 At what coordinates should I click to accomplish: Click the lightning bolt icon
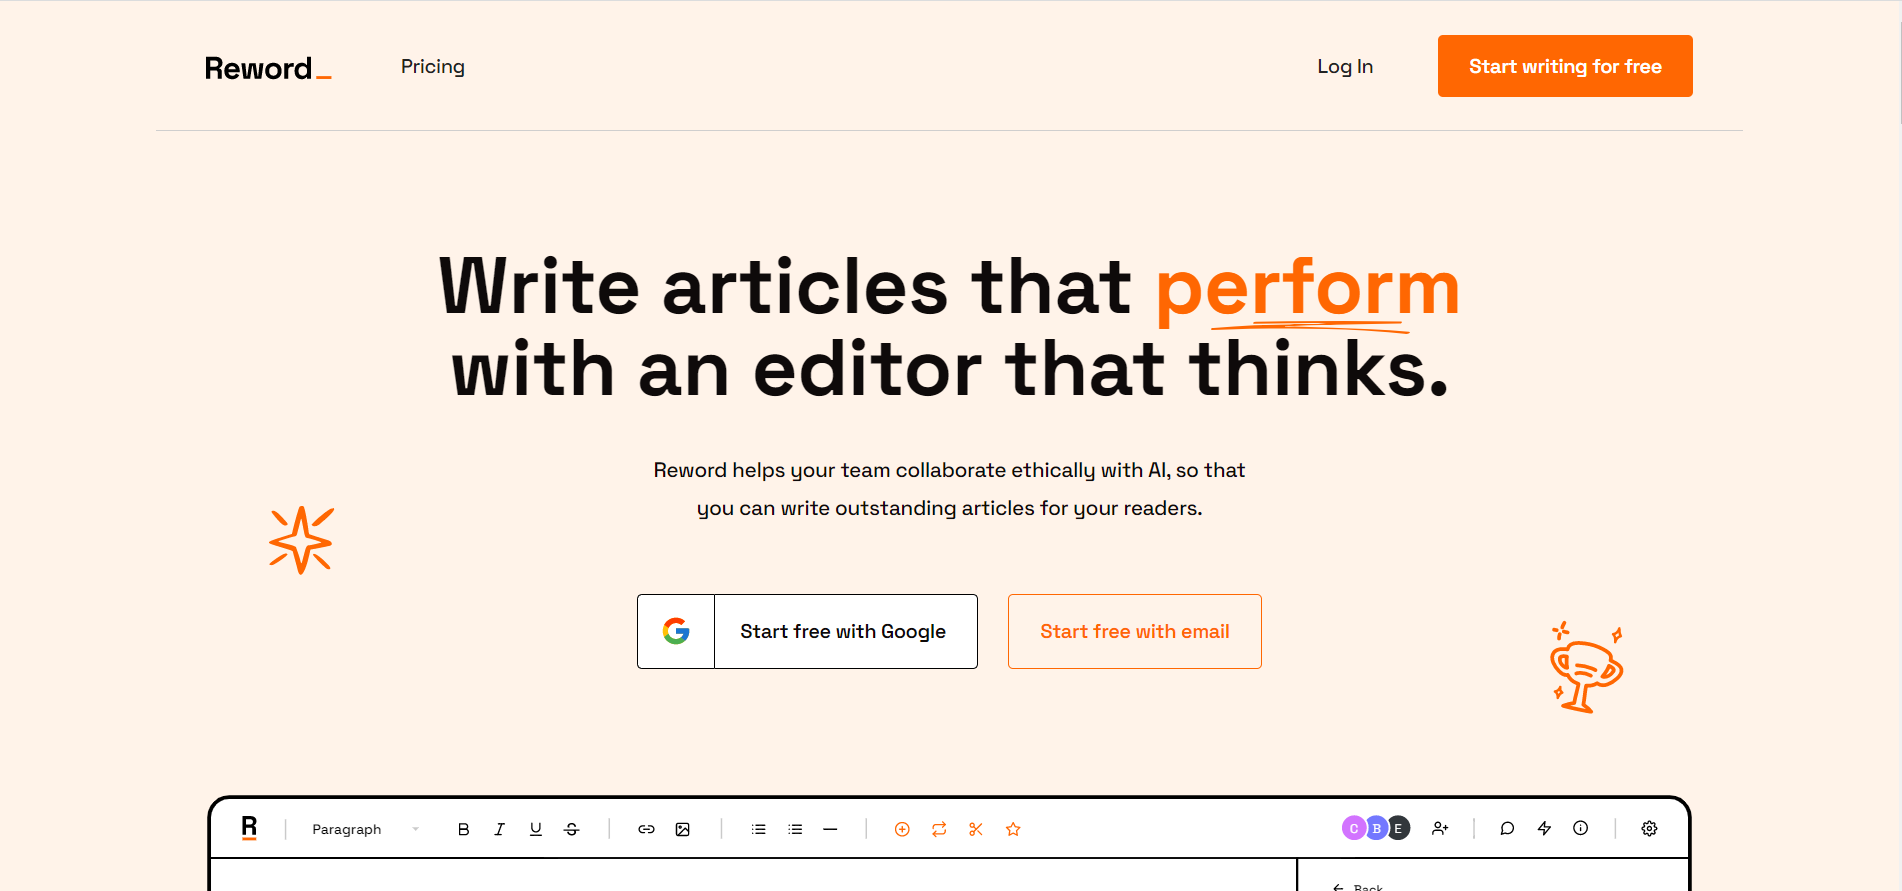pyautogui.click(x=1544, y=828)
